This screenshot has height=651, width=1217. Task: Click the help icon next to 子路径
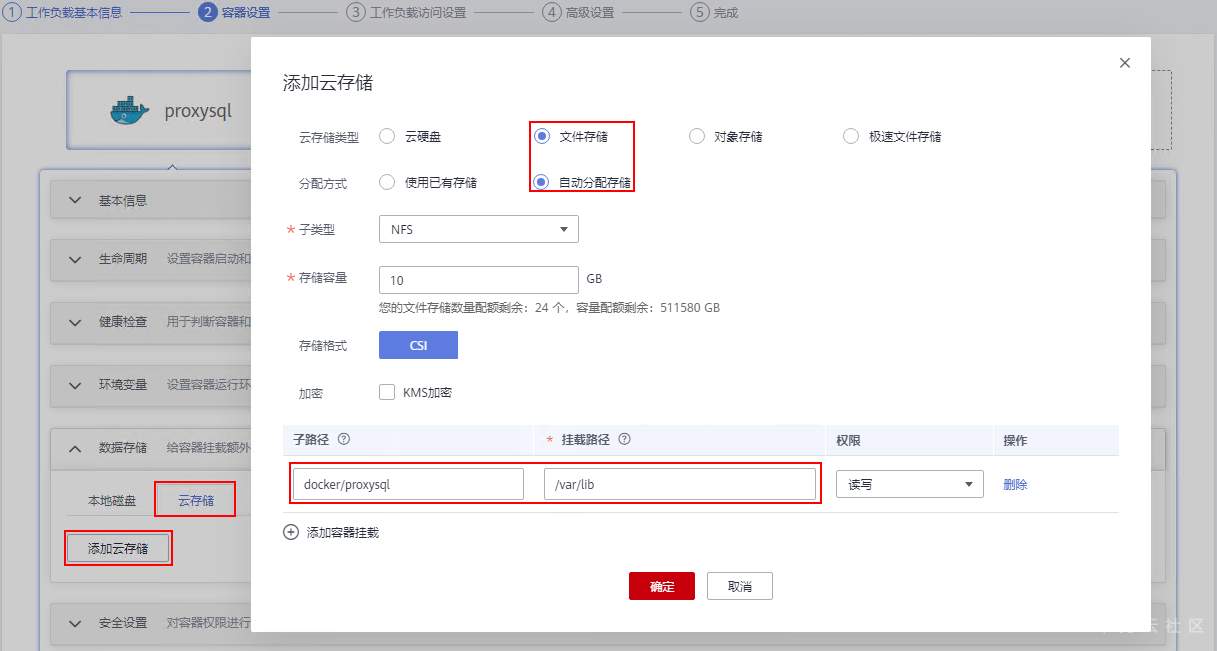[344, 439]
